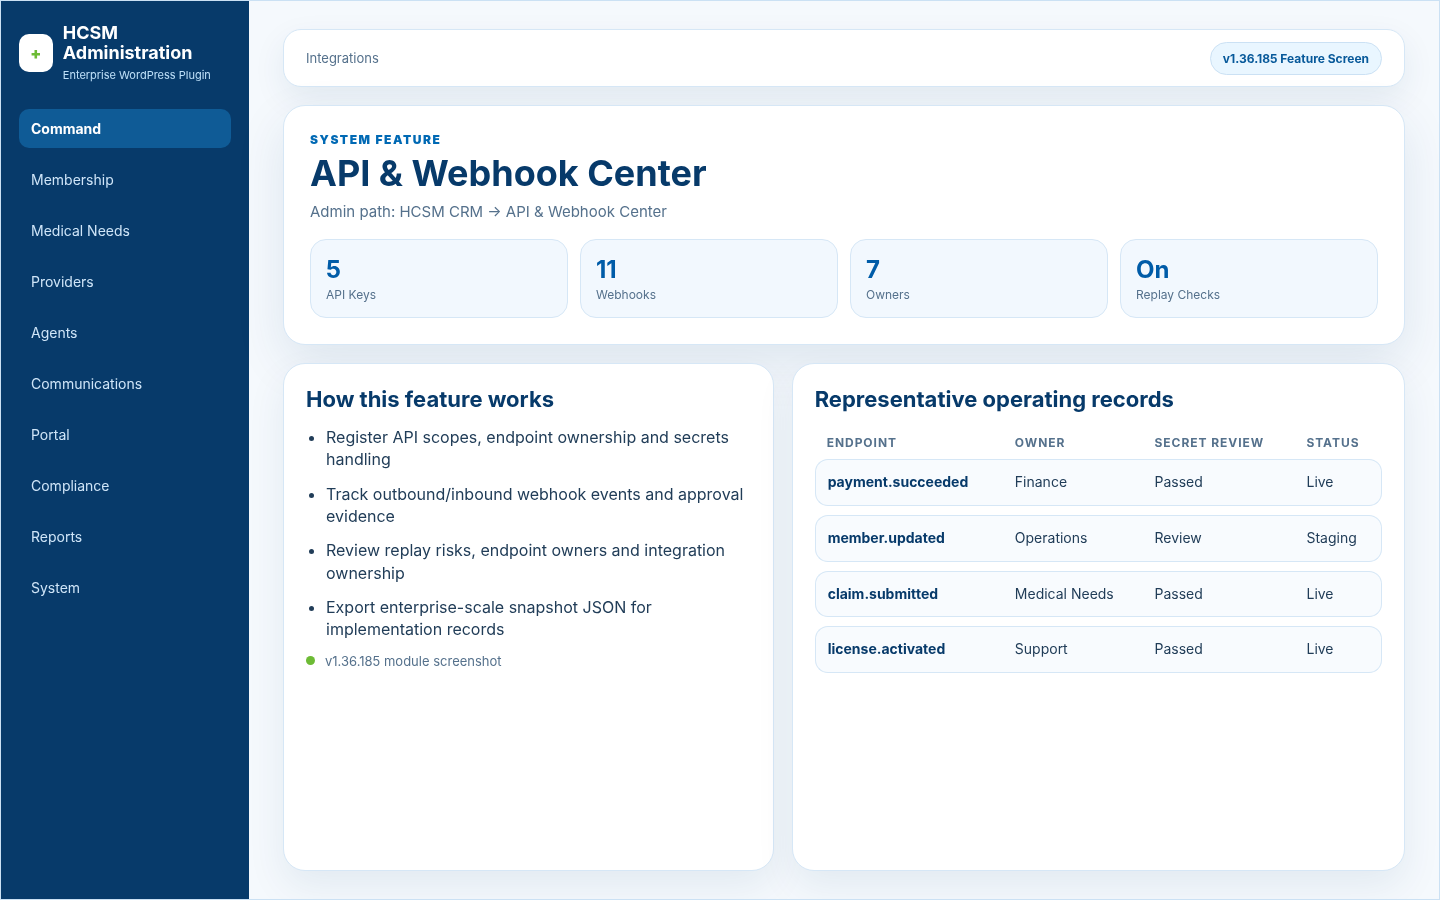
Task: Open Reports in the sidebar
Action: coord(125,537)
